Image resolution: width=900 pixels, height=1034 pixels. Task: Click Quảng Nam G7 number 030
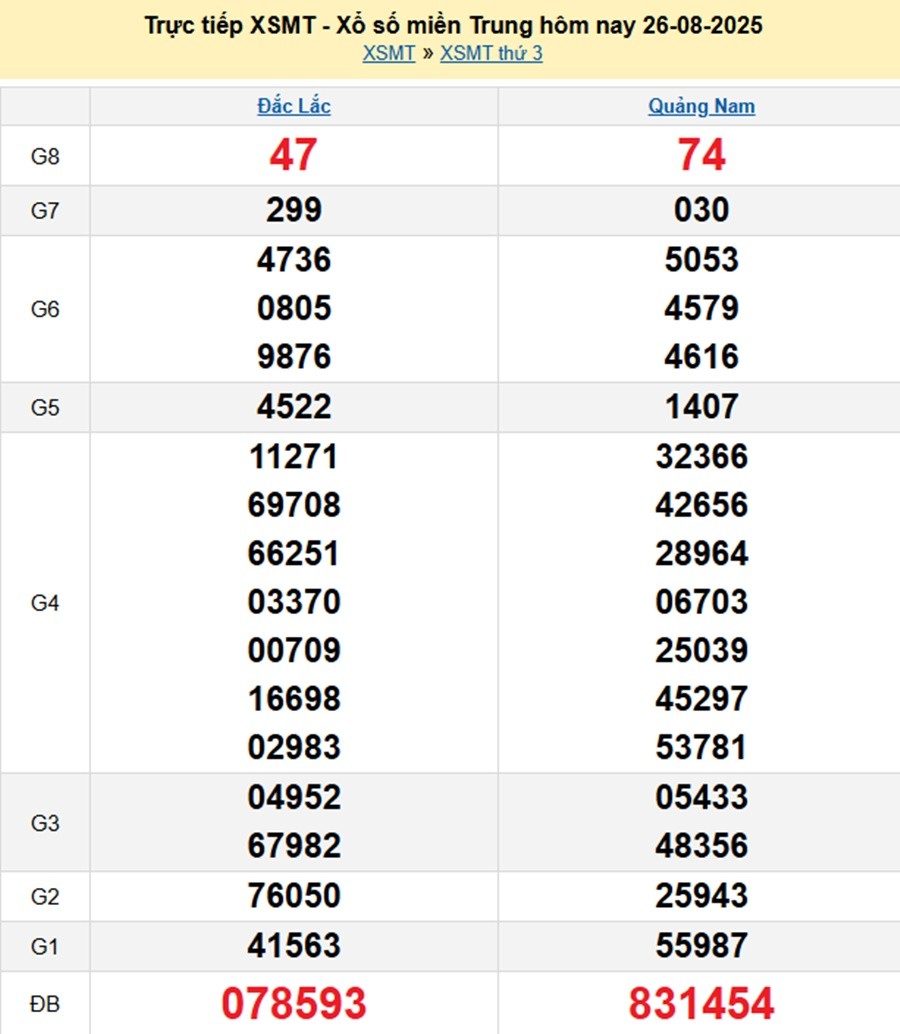701,210
